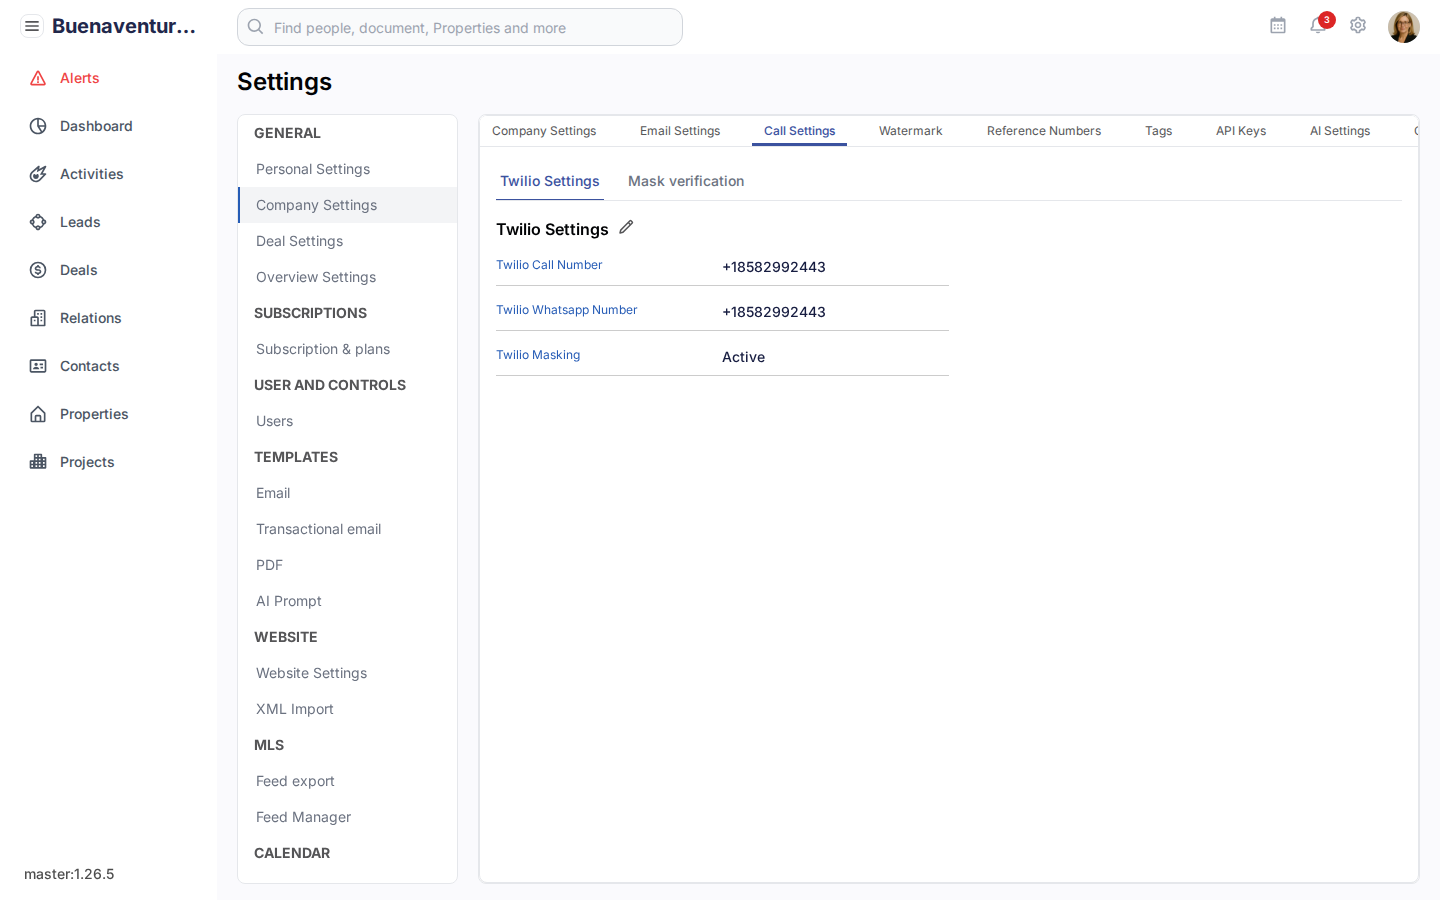Click the Alerts warning icon
The width and height of the screenshot is (1440, 900).
pos(38,78)
